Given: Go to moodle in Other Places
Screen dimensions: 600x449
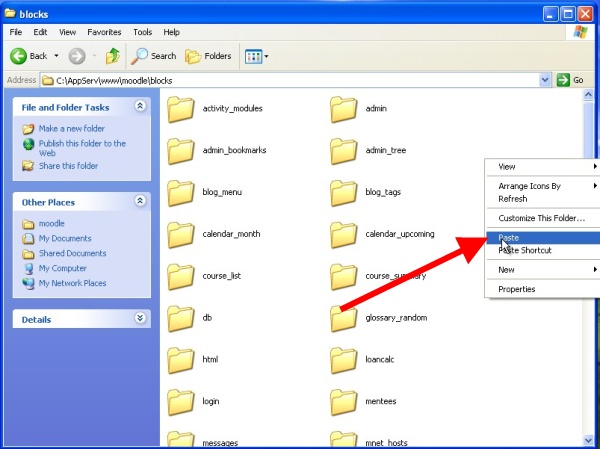Looking at the screenshot, I should pos(52,224).
